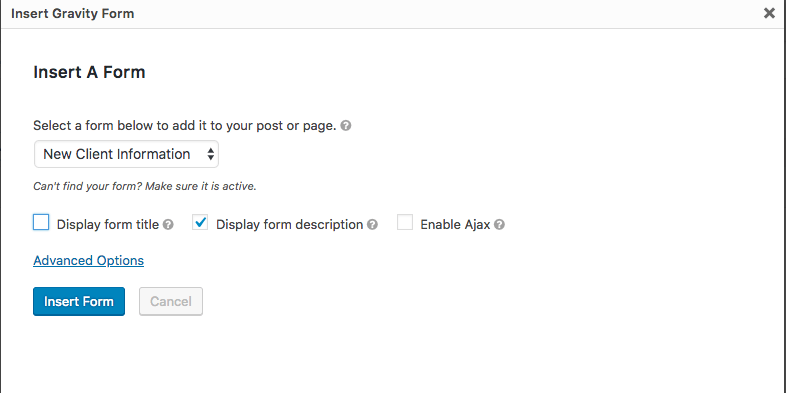Click the help icon beside Enable Ajax
This screenshot has height=393, width=786.
499,225
